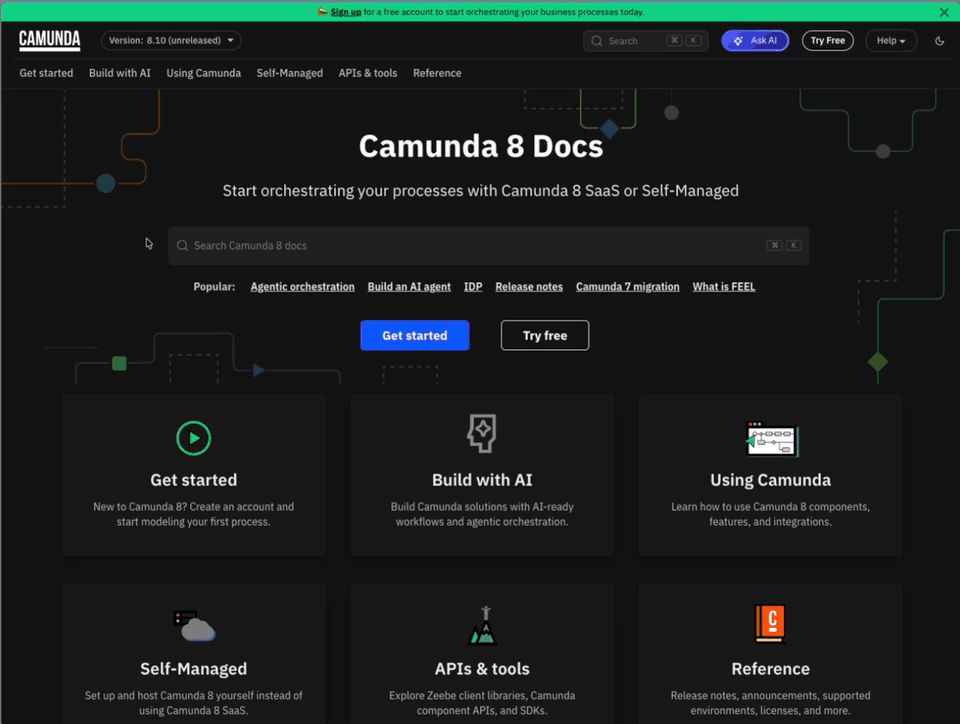The image size is (960, 724).
Task: Click the Try Free header button
Action: [828, 40]
